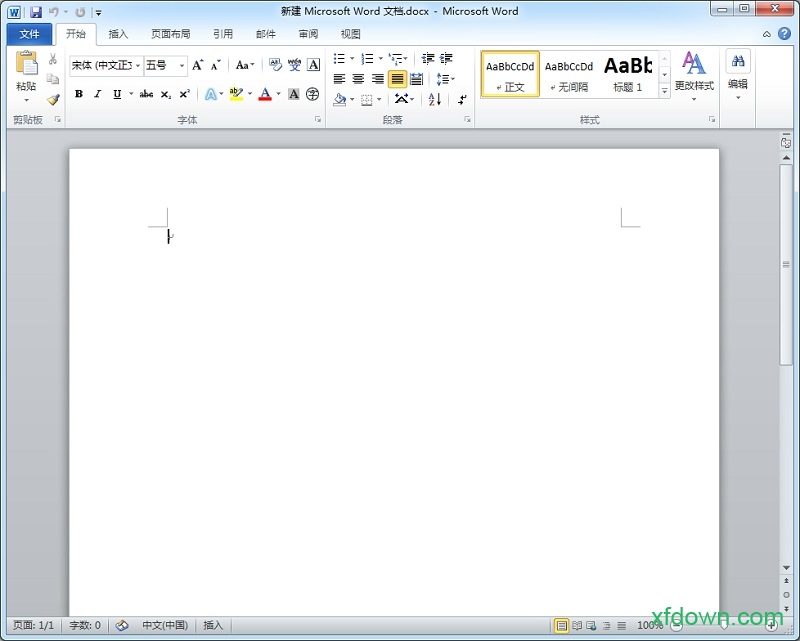
Task: Click the red font color A swatch
Action: [x=264, y=94]
